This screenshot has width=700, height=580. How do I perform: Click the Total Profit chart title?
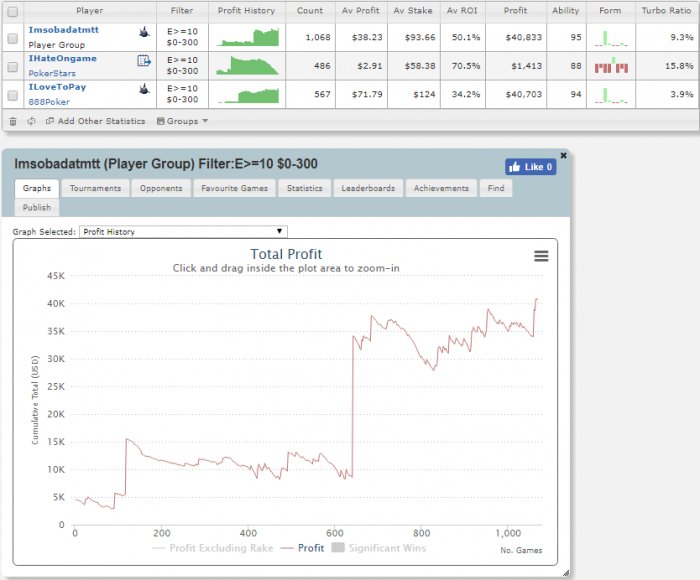[x=286, y=254]
